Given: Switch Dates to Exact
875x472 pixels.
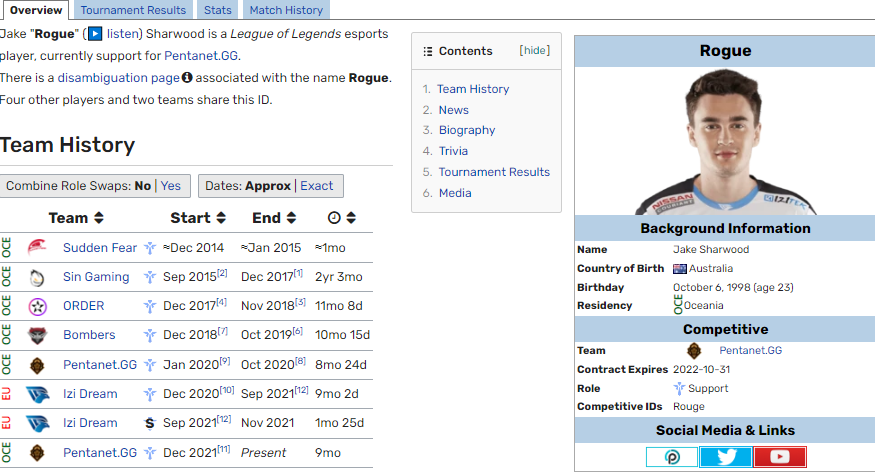Looking at the screenshot, I should click(316, 186).
